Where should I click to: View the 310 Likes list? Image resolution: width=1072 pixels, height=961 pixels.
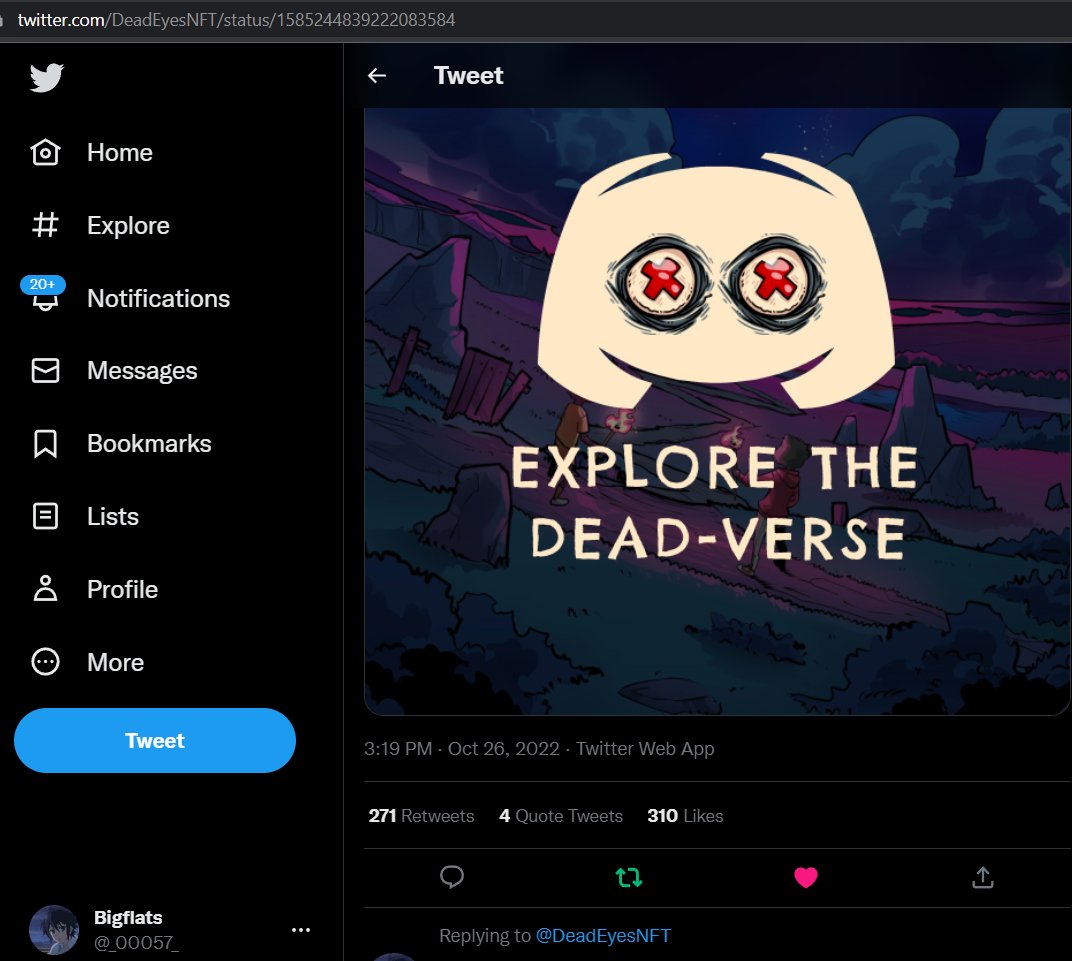[685, 815]
